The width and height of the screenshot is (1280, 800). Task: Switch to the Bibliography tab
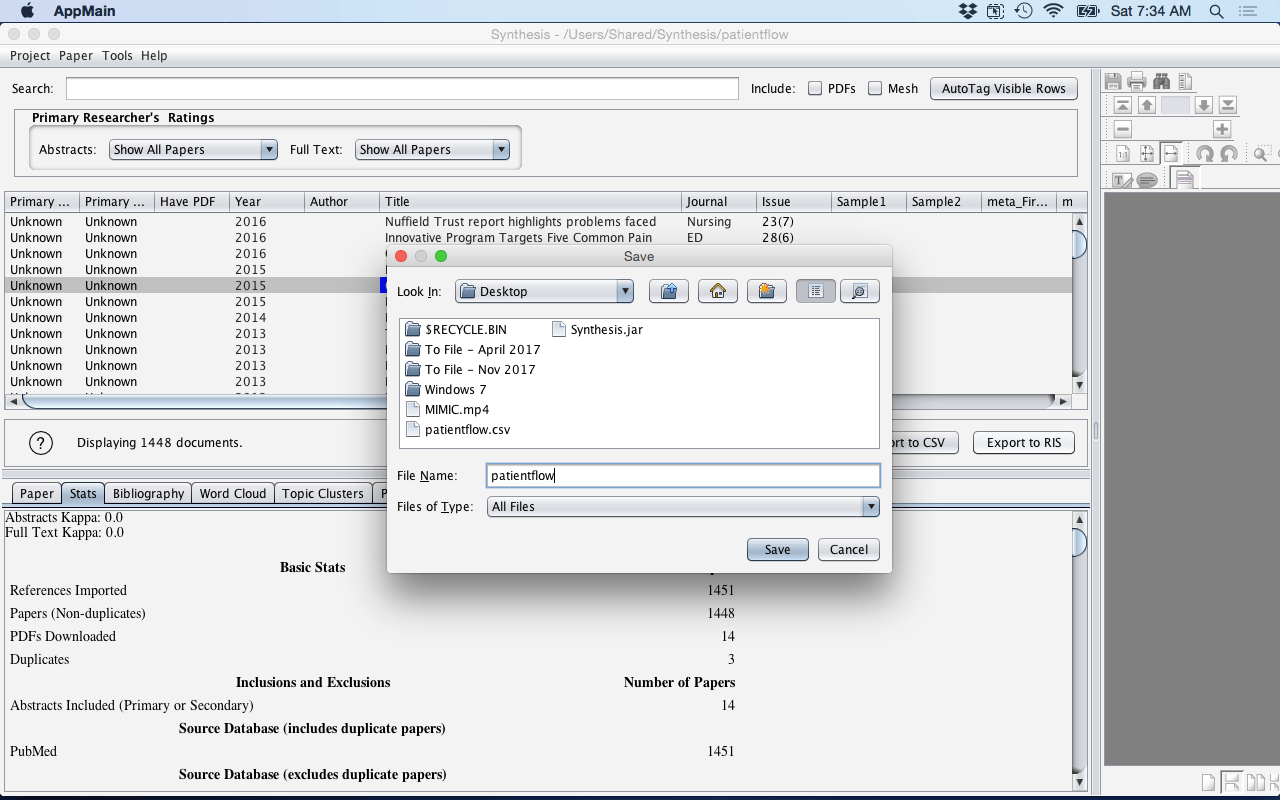pos(147,493)
